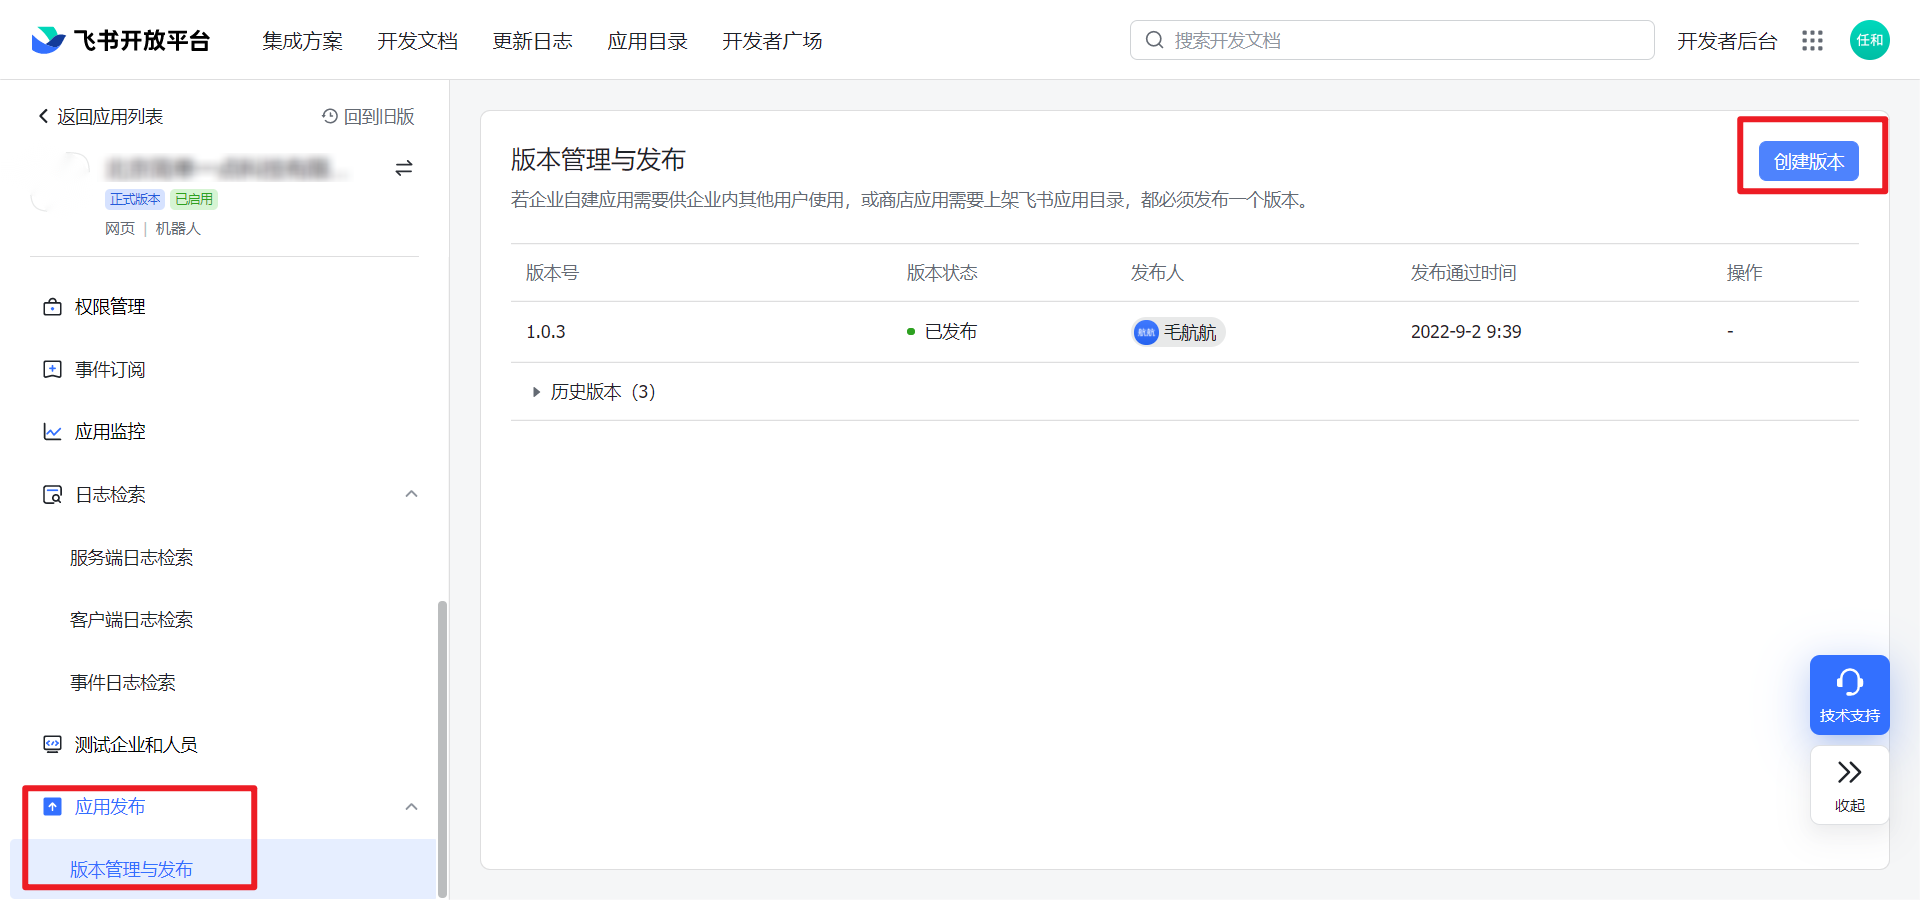
Task: Click the 任和 avatar in top right
Action: click(x=1871, y=40)
